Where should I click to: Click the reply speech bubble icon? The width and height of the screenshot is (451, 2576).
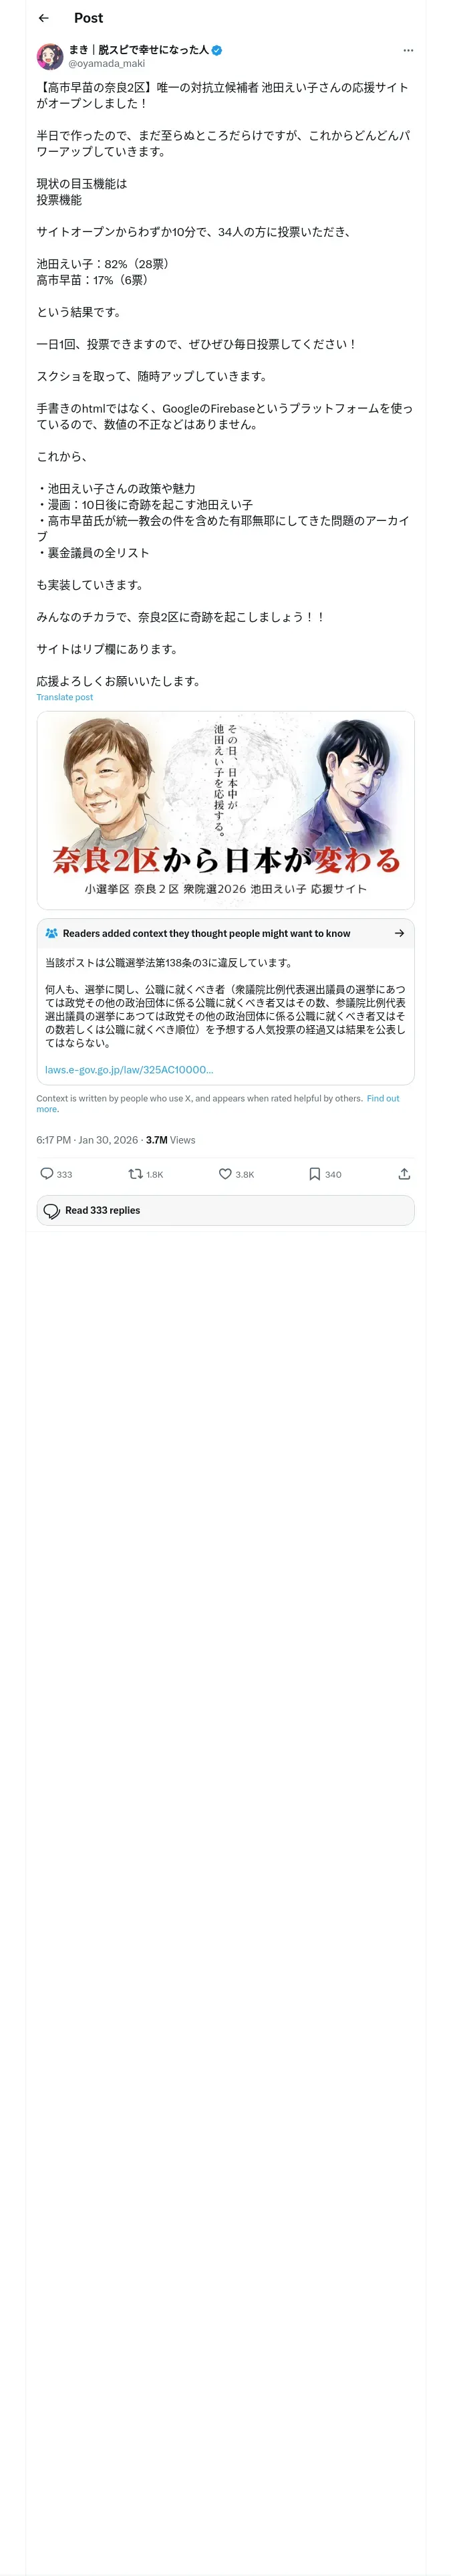click(x=46, y=1173)
